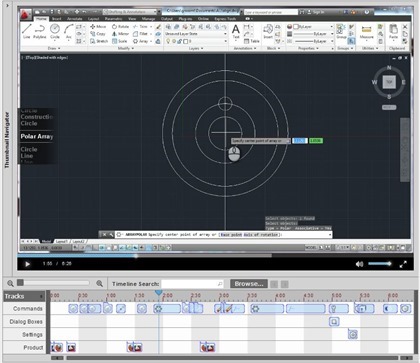Image resolution: width=420 pixels, height=363 pixels.
Task: Expand the Annotation panel title
Action: click(245, 48)
